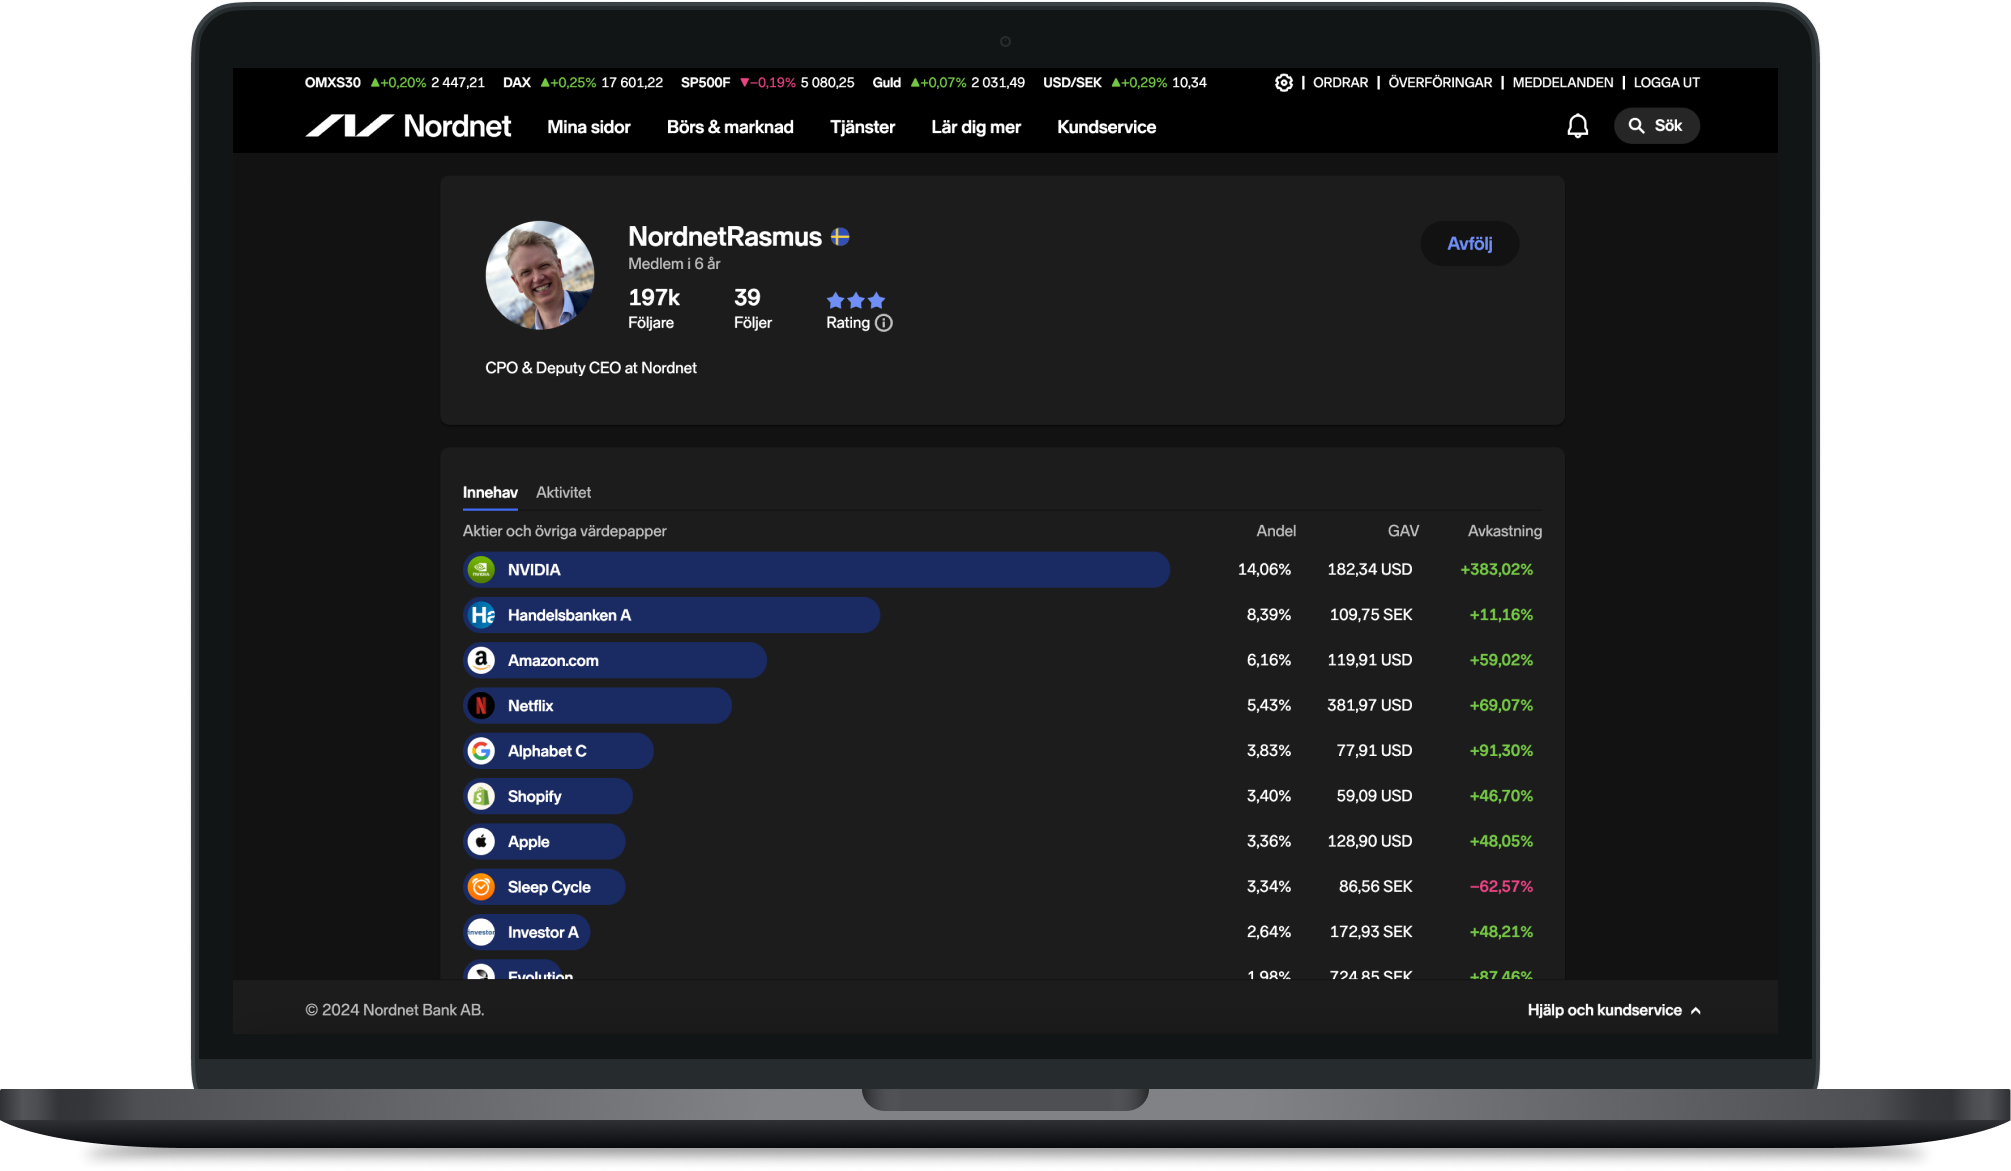2011x1171 pixels.
Task: Click the Sök search field
Action: 1656,126
